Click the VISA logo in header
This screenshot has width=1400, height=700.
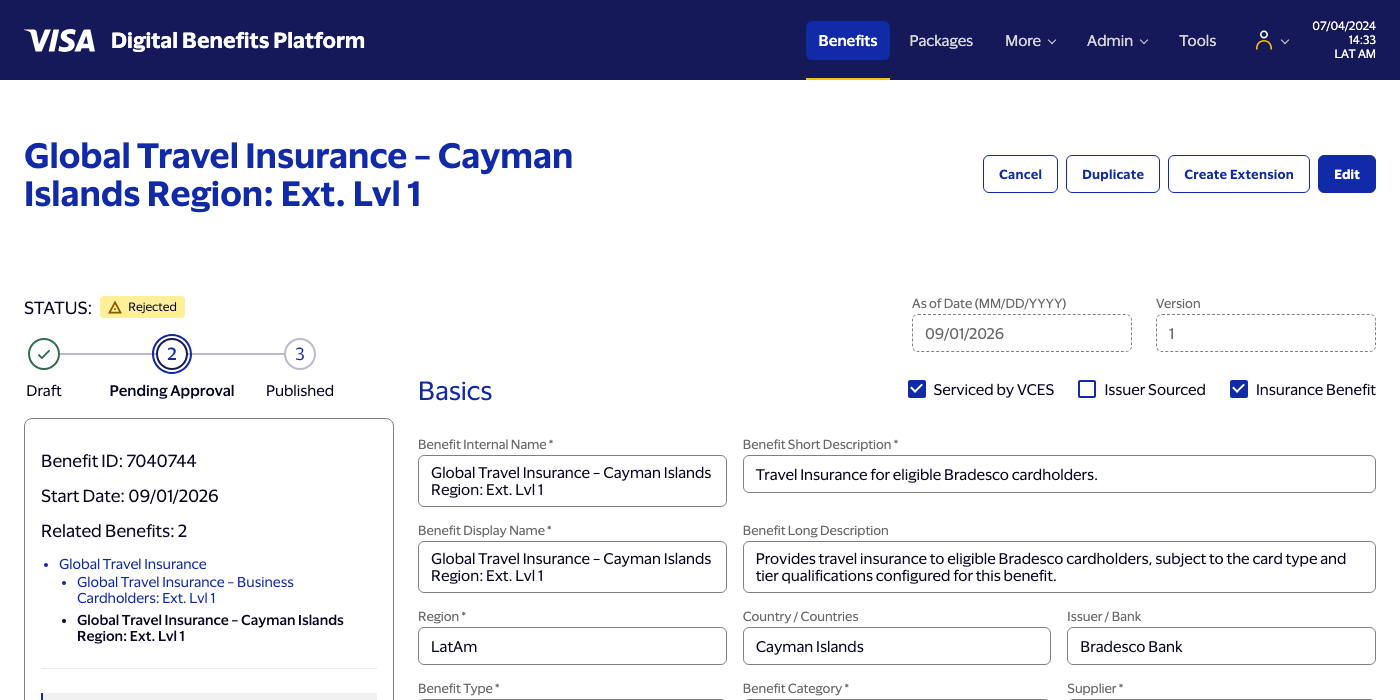tap(60, 41)
